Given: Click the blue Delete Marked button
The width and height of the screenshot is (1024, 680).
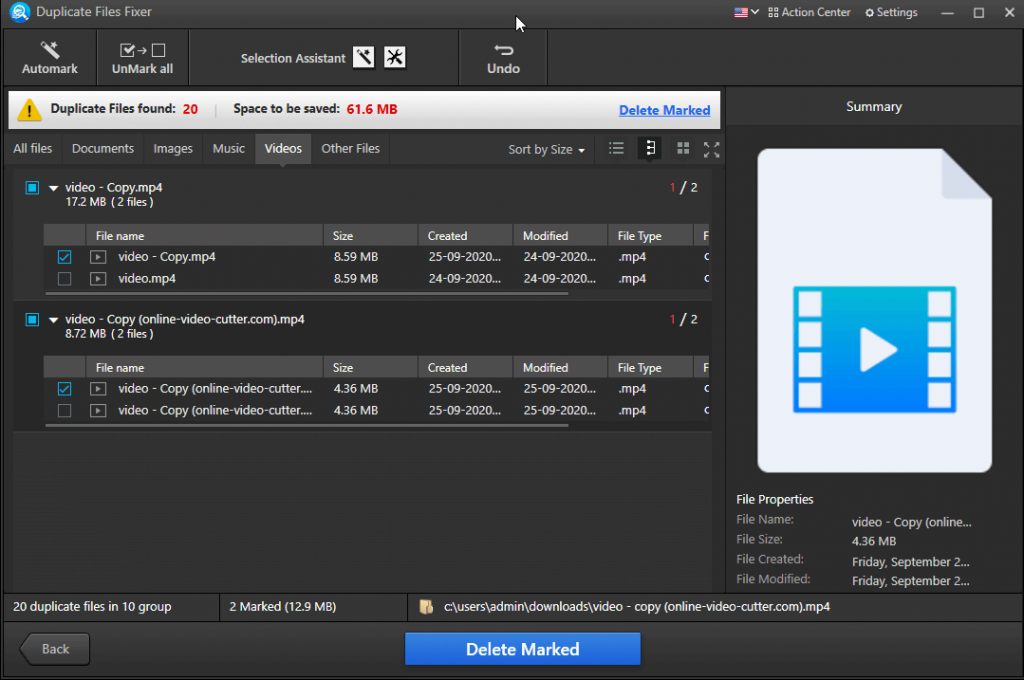Looking at the screenshot, I should pyautogui.click(x=522, y=649).
